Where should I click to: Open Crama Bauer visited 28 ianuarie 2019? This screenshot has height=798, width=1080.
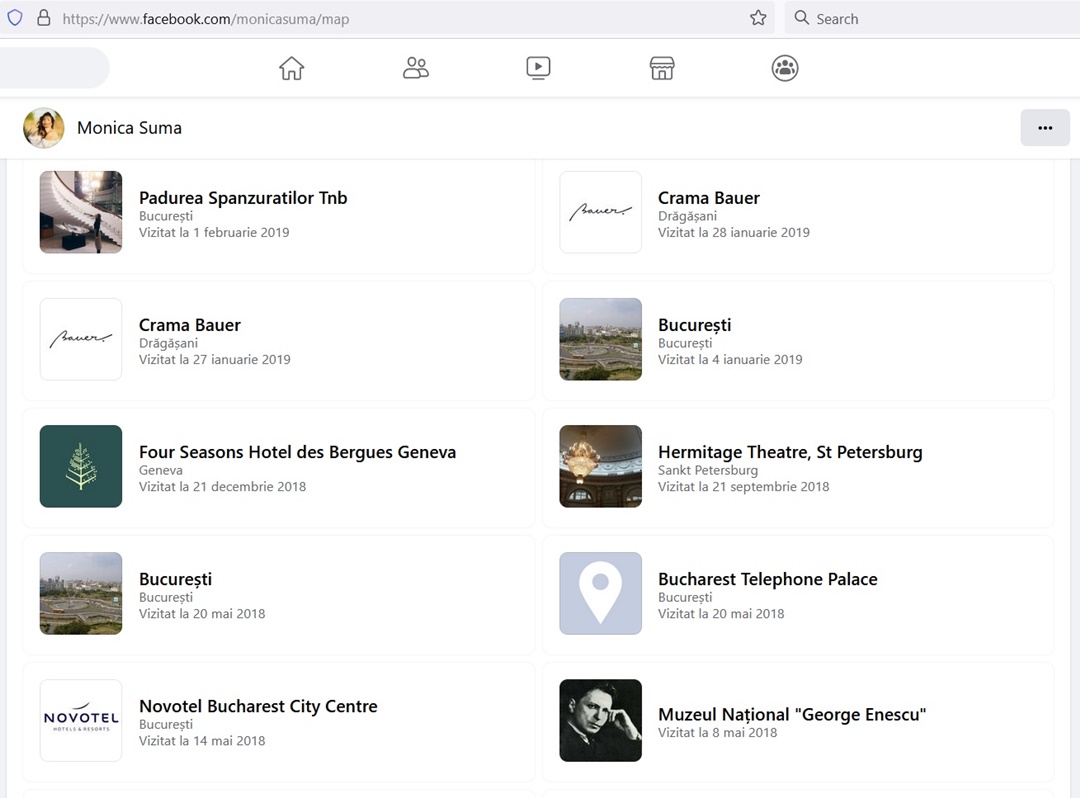(x=709, y=198)
